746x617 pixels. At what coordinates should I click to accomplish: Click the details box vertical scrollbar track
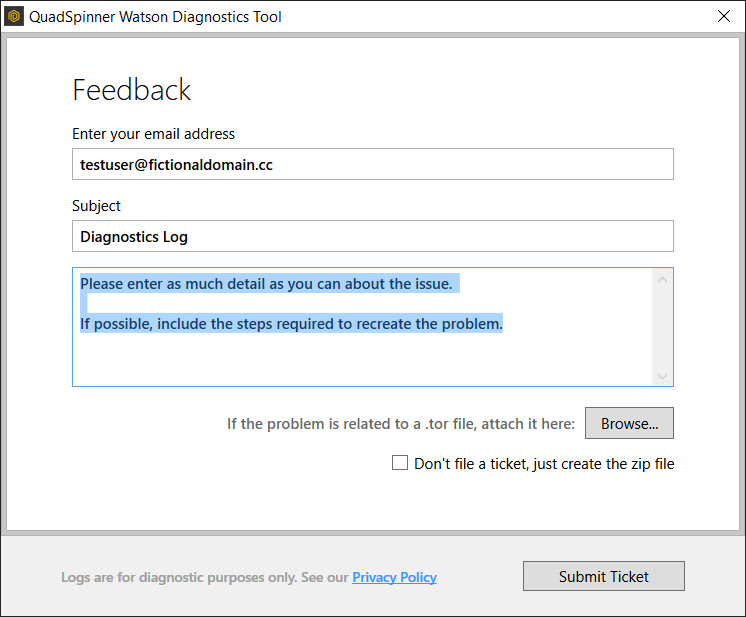point(661,327)
